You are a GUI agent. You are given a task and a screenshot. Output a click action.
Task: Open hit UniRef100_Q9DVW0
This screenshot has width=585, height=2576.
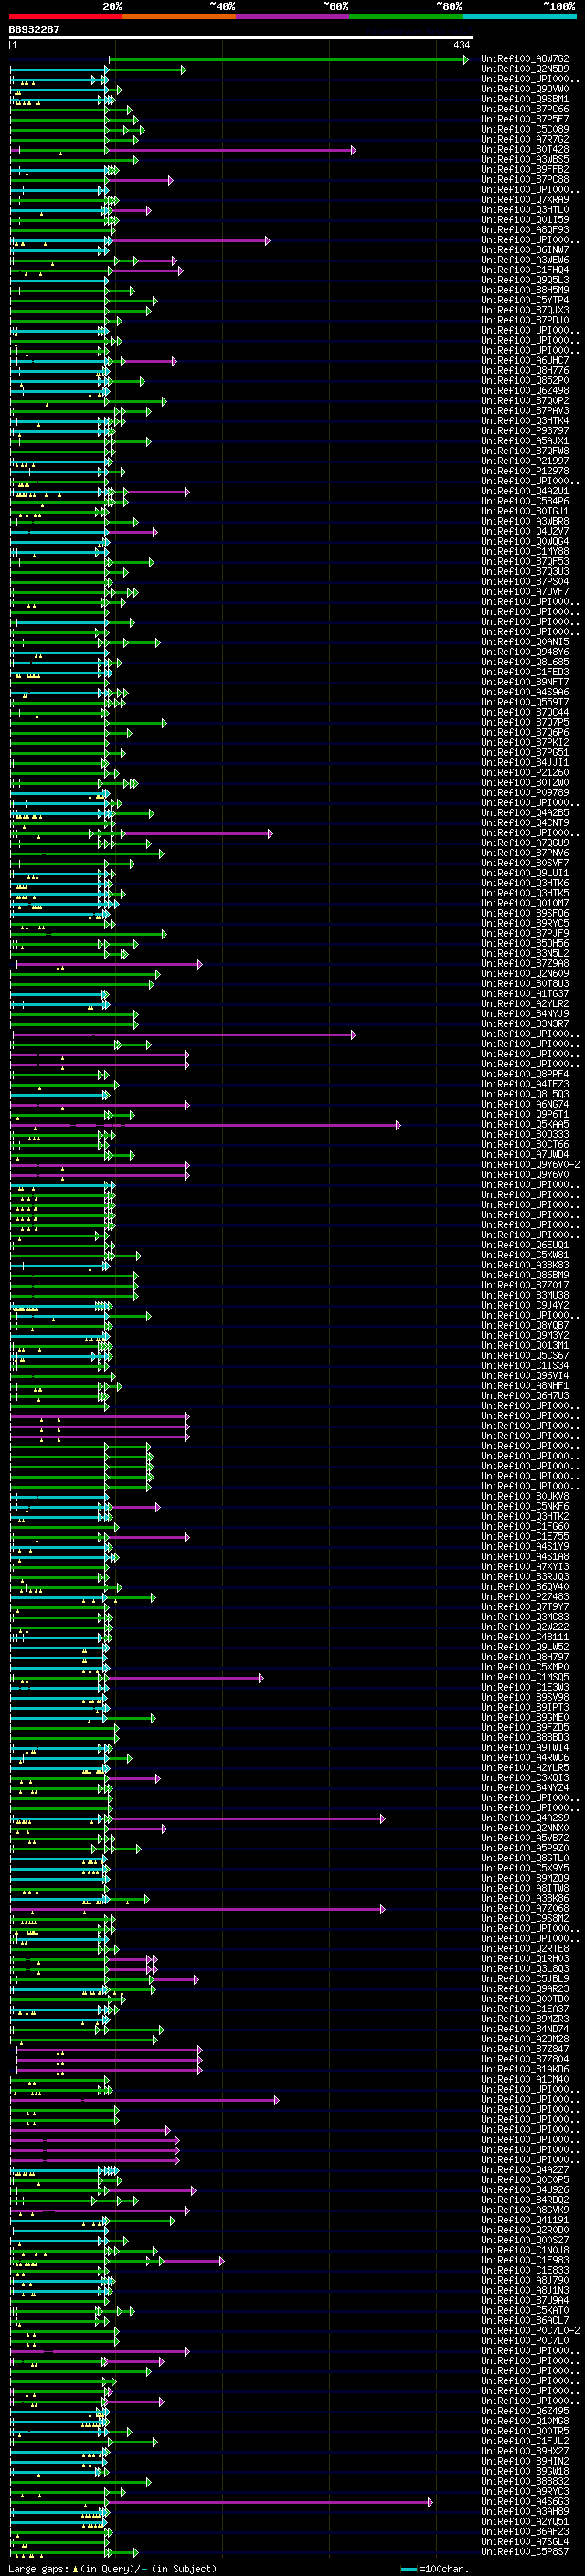pos(525,89)
